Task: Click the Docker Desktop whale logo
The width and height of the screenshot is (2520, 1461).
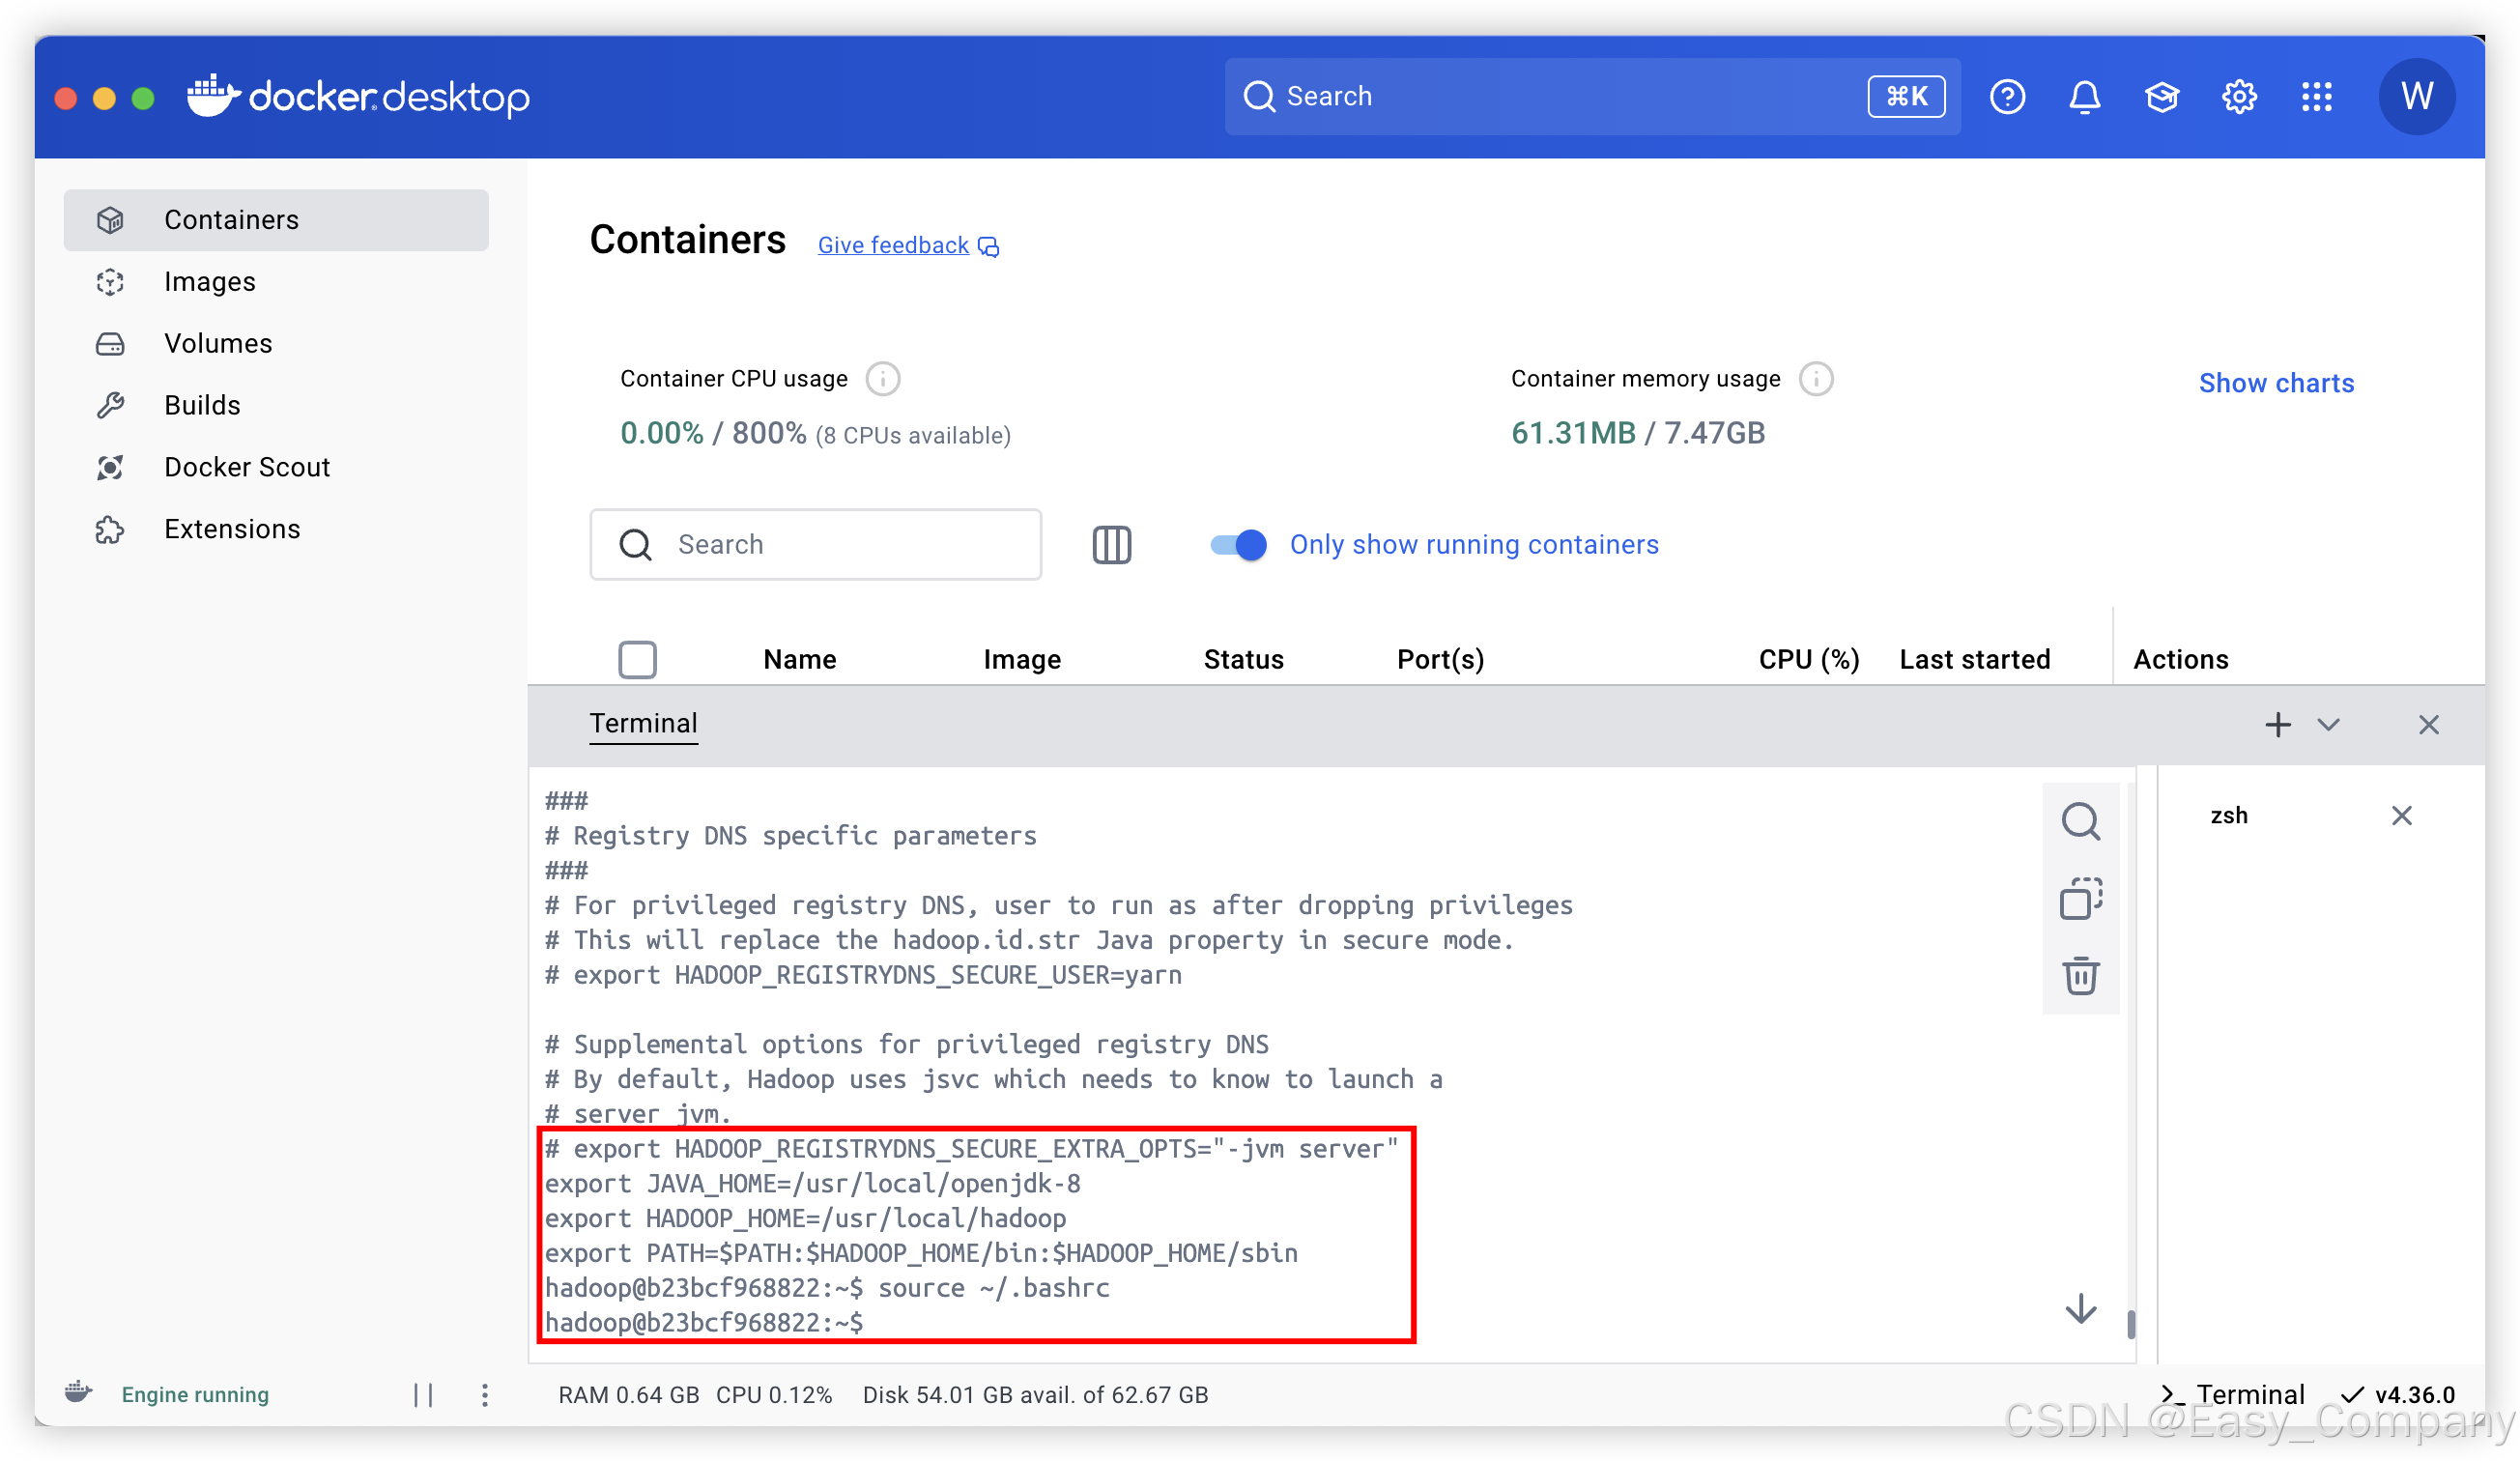Action: (x=358, y=96)
